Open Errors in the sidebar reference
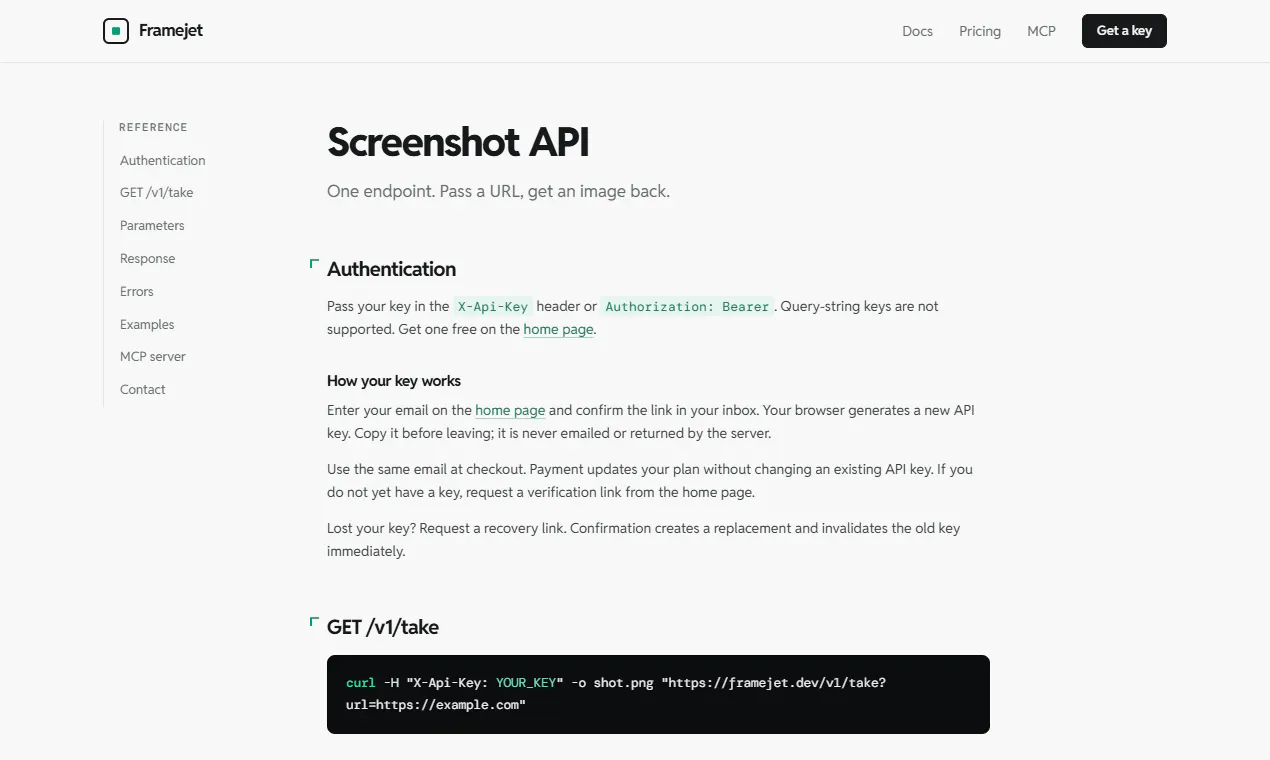Viewport: 1270px width, 760px height. 137,291
